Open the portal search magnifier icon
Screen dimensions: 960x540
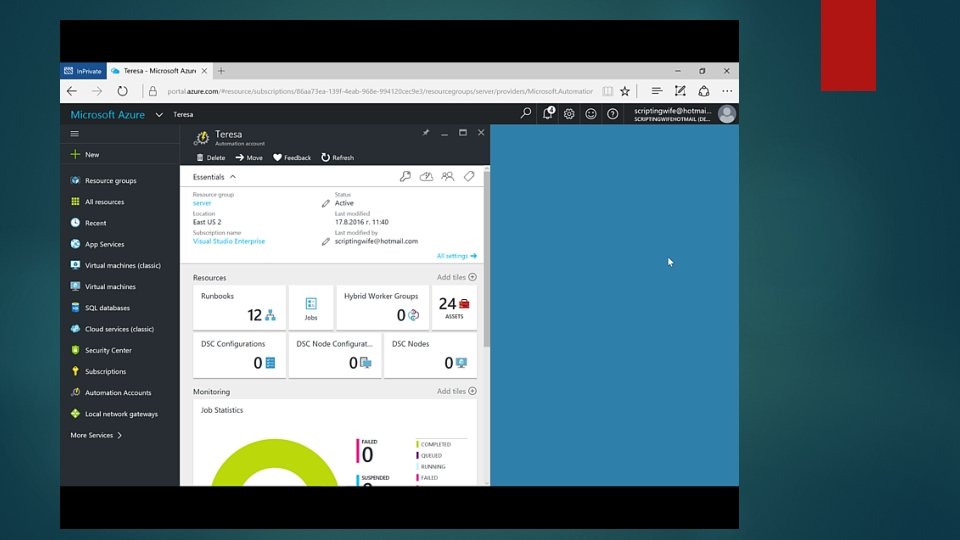(x=525, y=113)
